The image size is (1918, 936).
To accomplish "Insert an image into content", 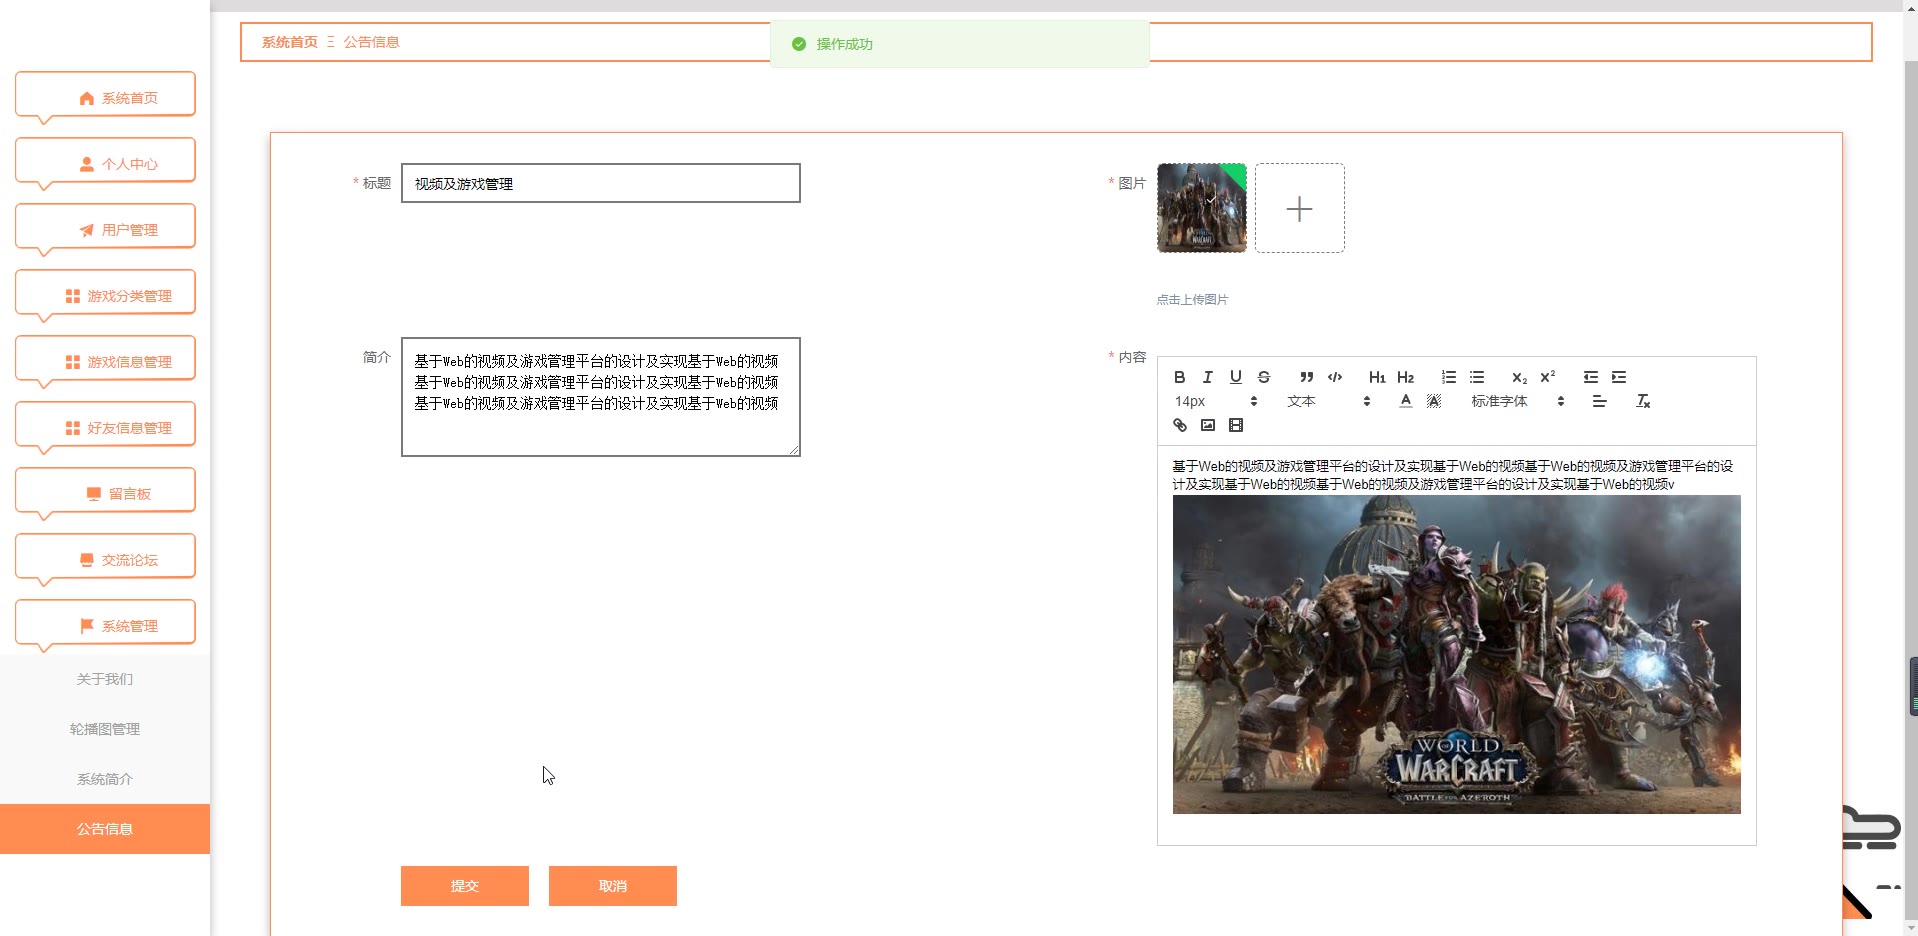I will coord(1207,425).
